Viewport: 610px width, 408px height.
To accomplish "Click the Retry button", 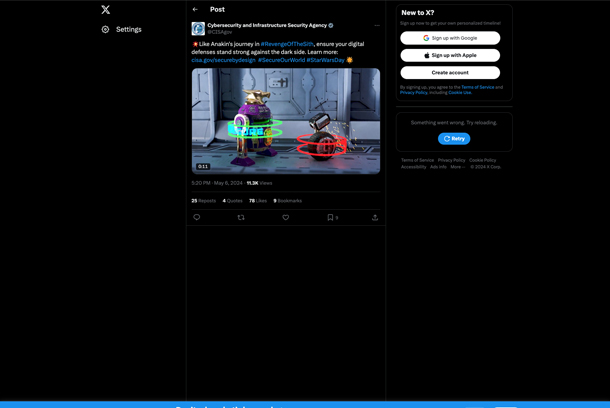I will pyautogui.click(x=454, y=139).
